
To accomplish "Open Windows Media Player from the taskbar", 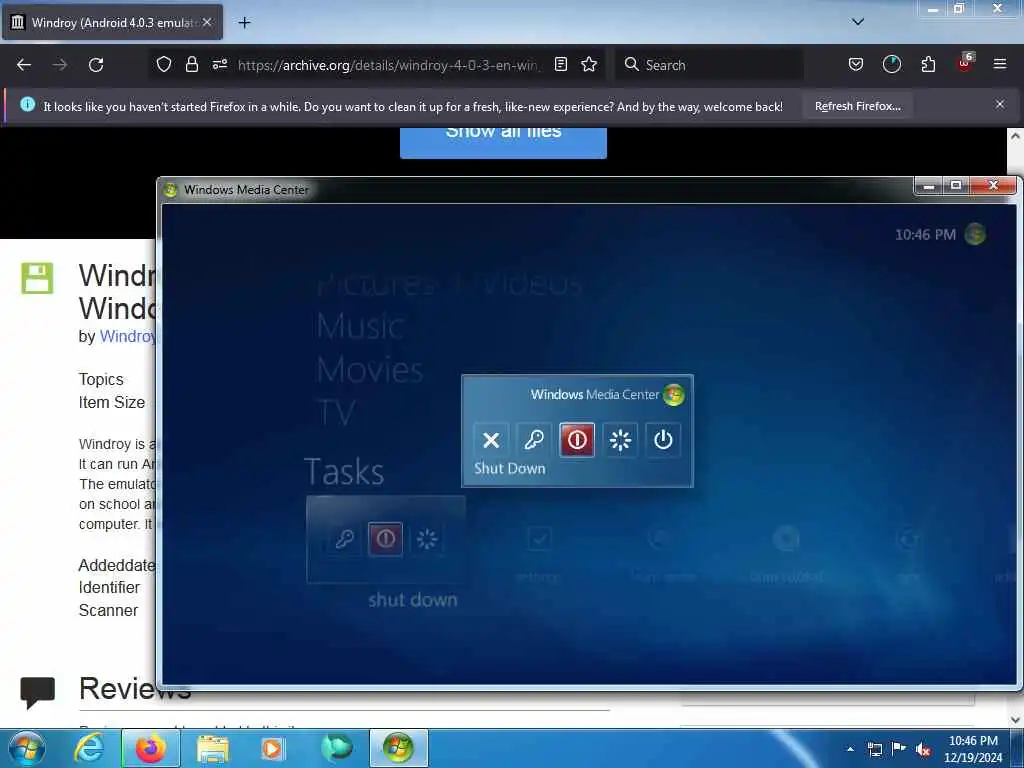I will [x=272, y=748].
